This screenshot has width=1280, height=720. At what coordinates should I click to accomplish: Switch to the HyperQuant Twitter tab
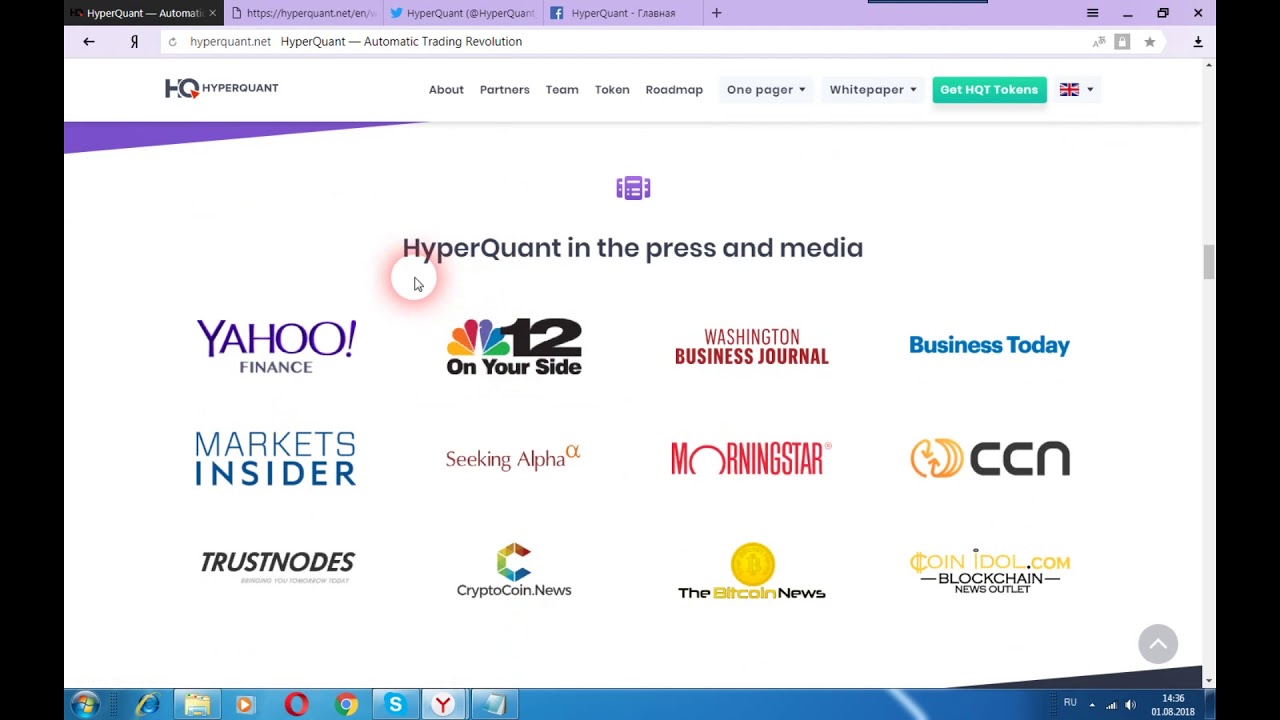coord(463,13)
